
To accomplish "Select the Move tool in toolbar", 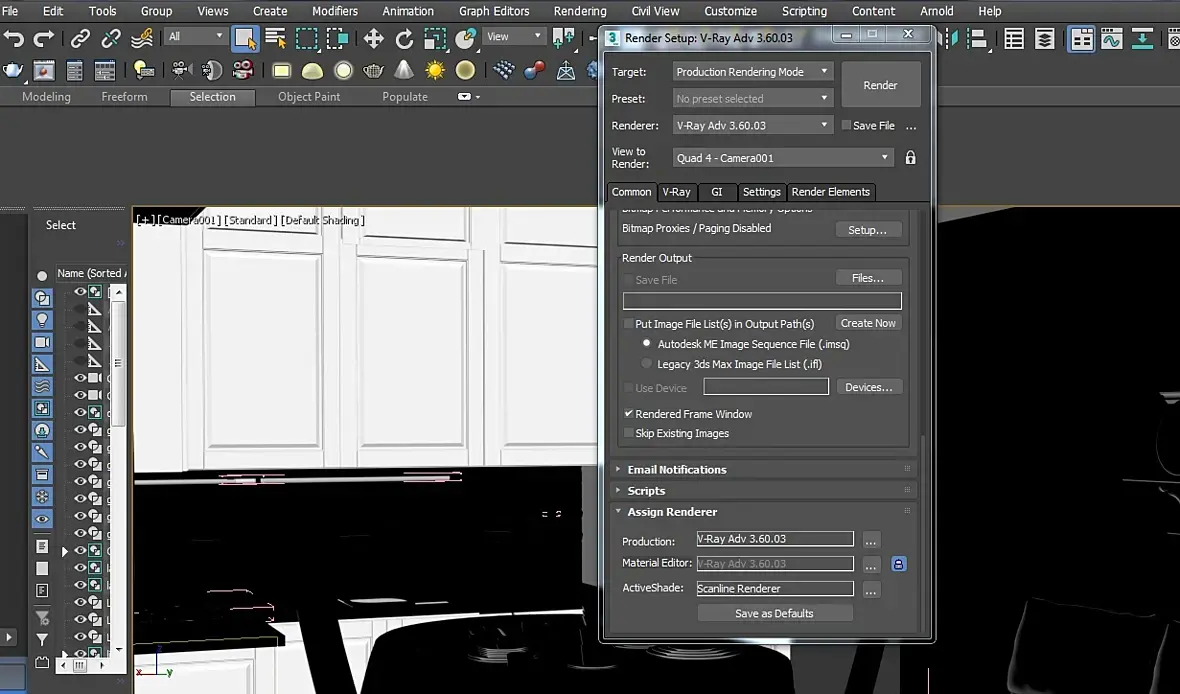I will click(x=373, y=39).
